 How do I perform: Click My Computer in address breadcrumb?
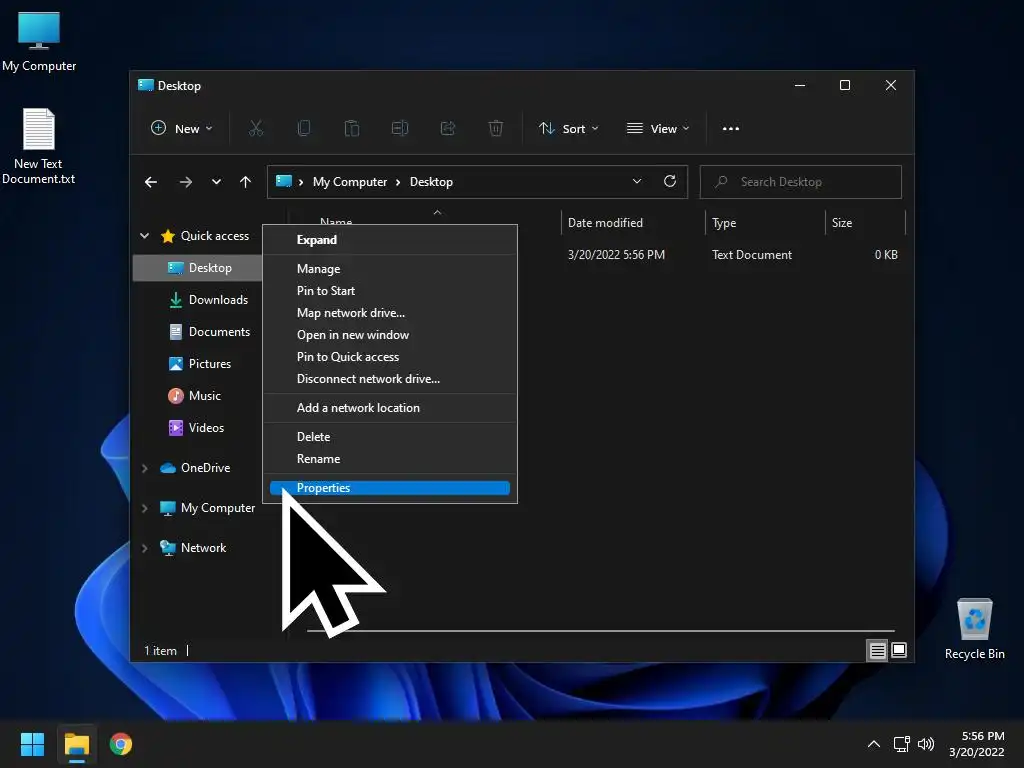click(x=350, y=182)
